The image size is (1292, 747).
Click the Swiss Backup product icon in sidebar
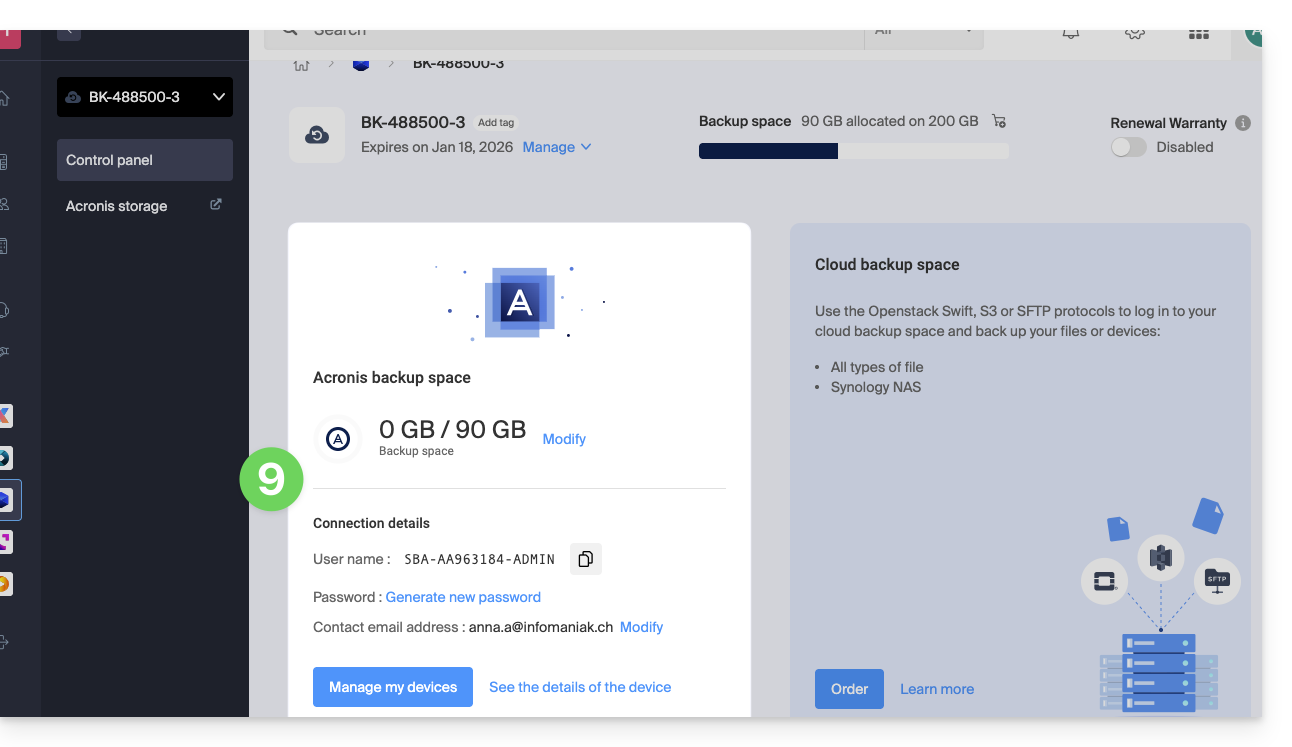(5, 499)
